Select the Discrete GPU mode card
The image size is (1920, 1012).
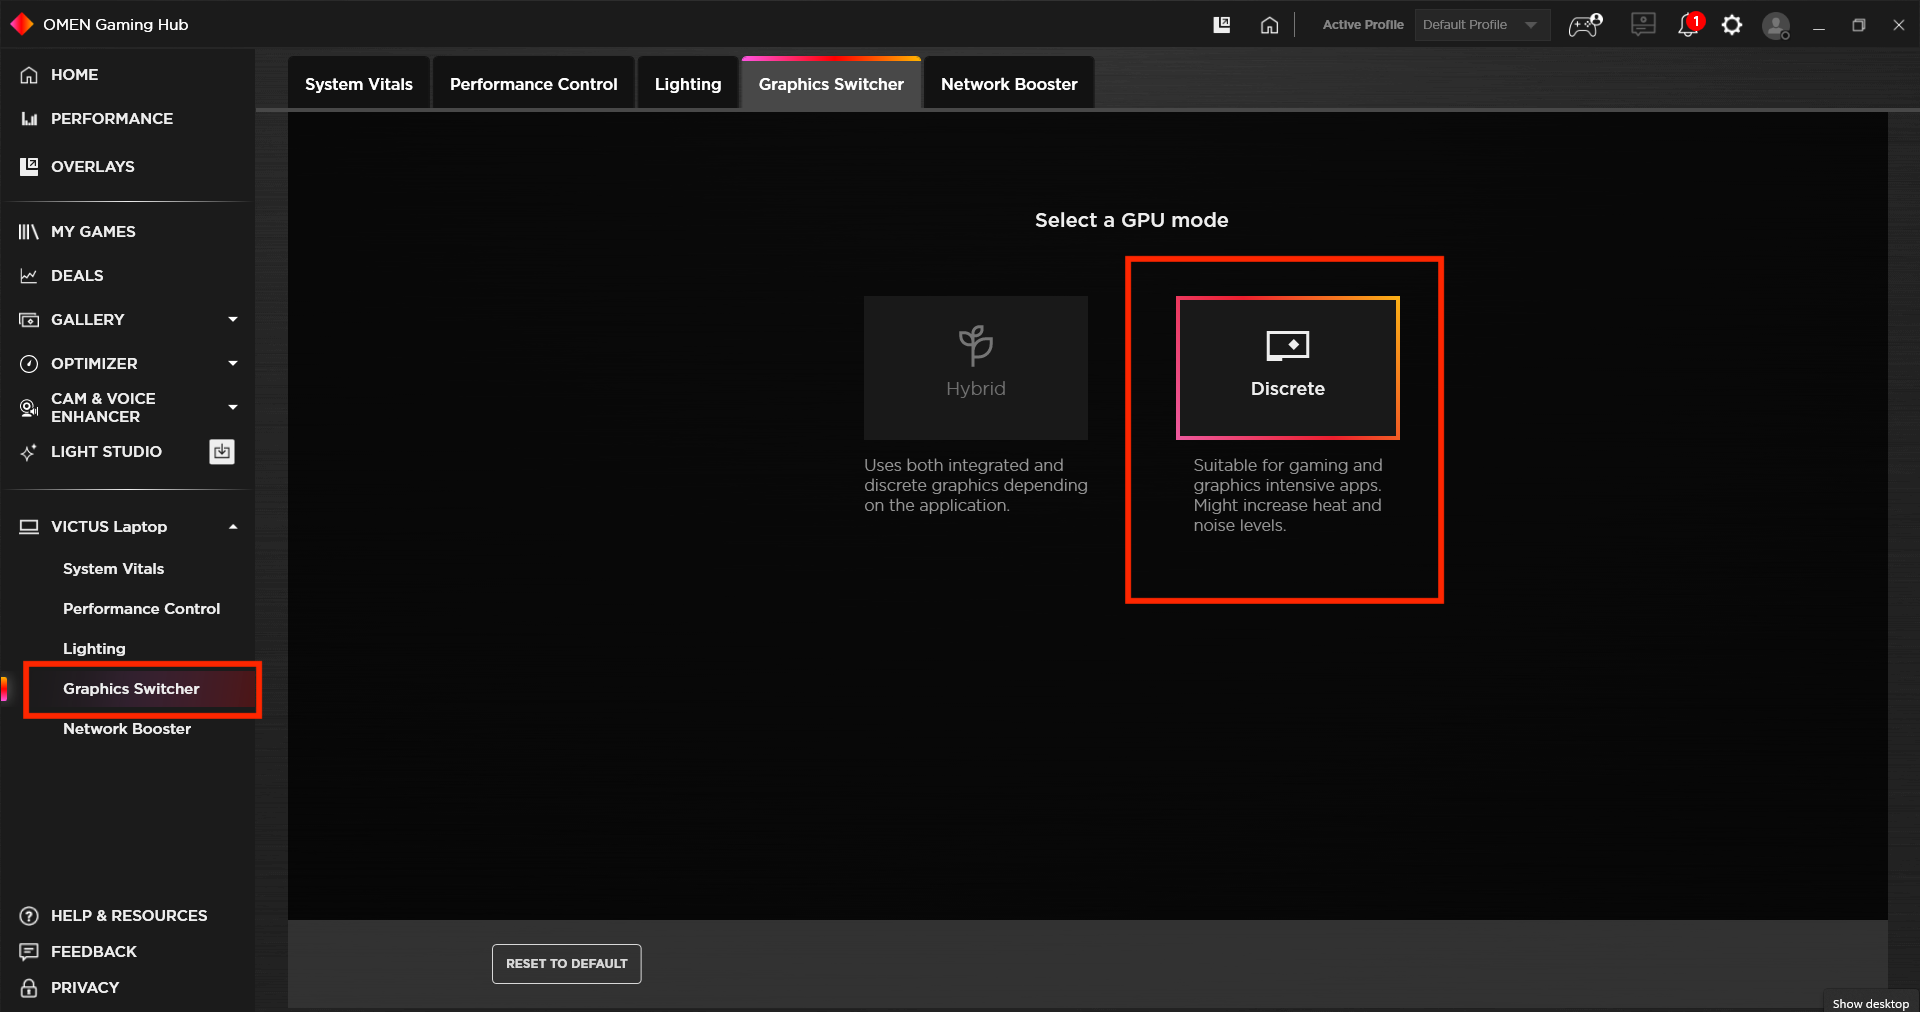click(1288, 367)
